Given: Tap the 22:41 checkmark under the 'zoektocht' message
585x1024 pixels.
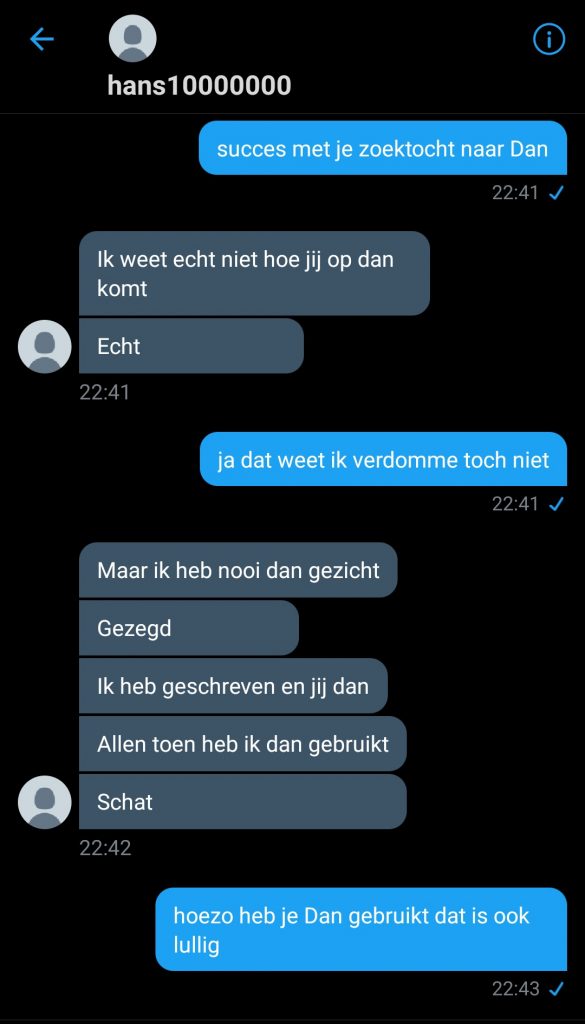Looking at the screenshot, I should pos(556,193).
